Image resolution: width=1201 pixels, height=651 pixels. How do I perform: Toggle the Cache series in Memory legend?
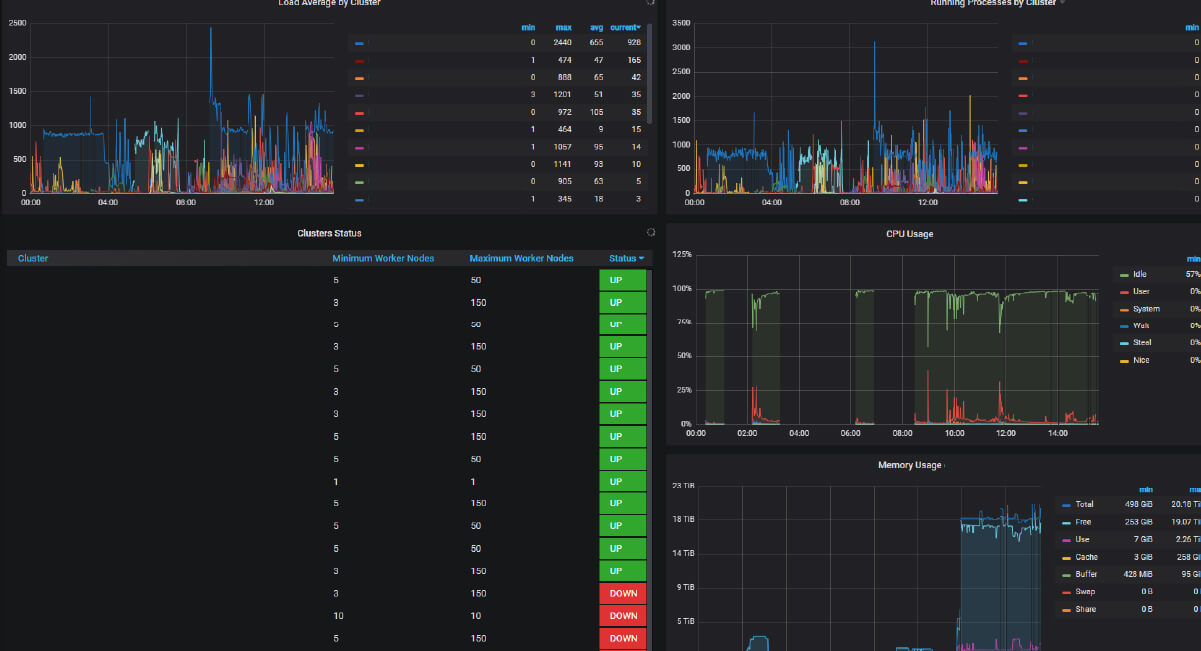[x=1087, y=557]
